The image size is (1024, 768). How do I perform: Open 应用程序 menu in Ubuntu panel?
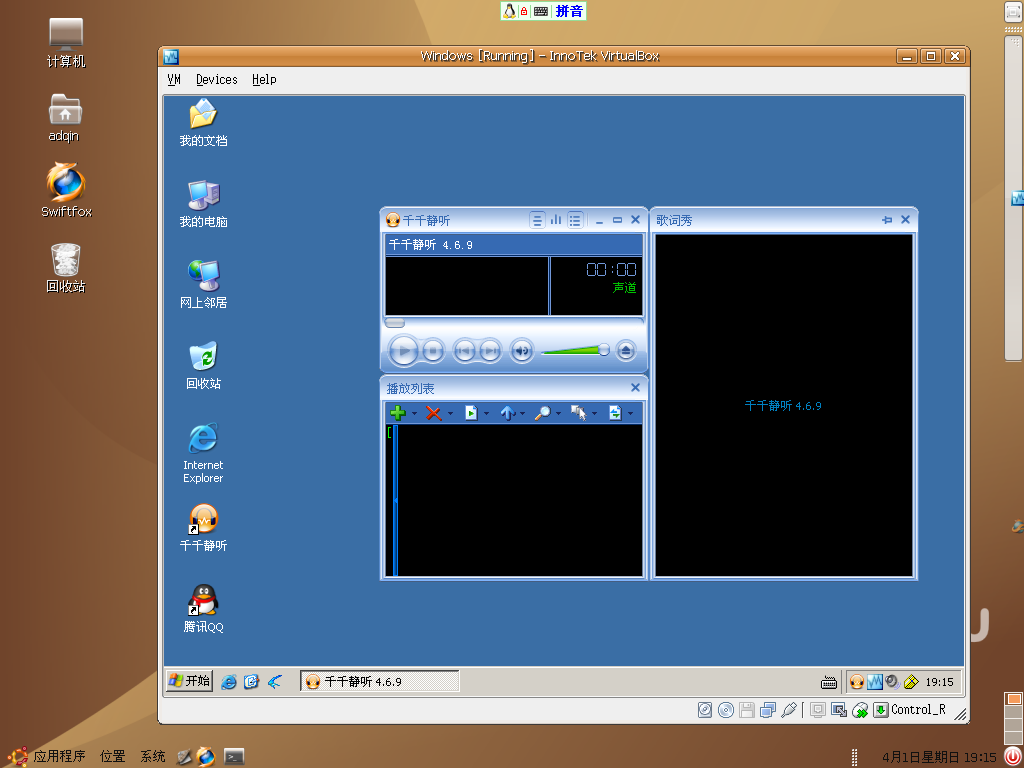[x=59, y=756]
